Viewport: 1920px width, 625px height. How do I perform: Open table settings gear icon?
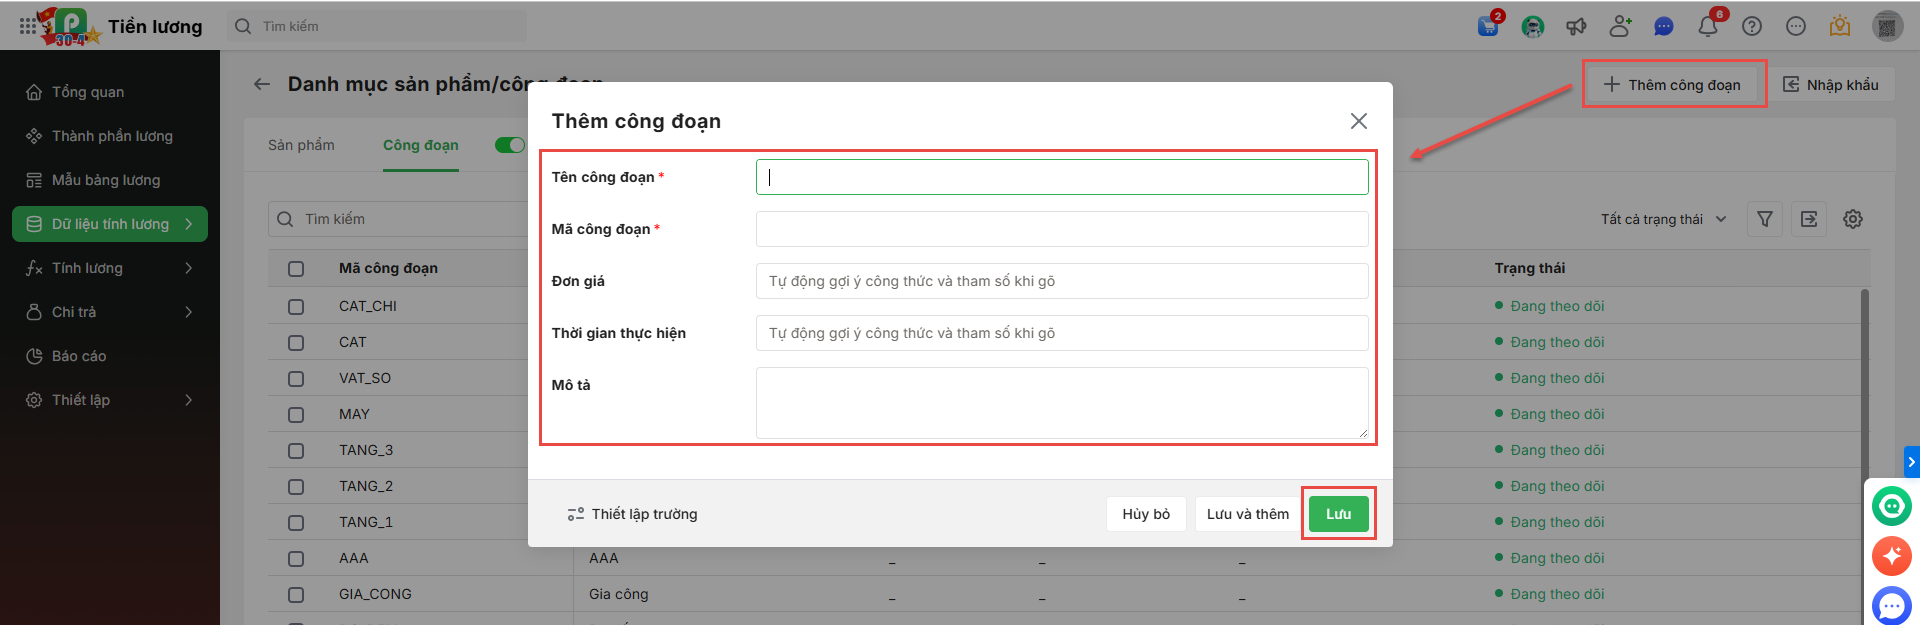coord(1853,219)
